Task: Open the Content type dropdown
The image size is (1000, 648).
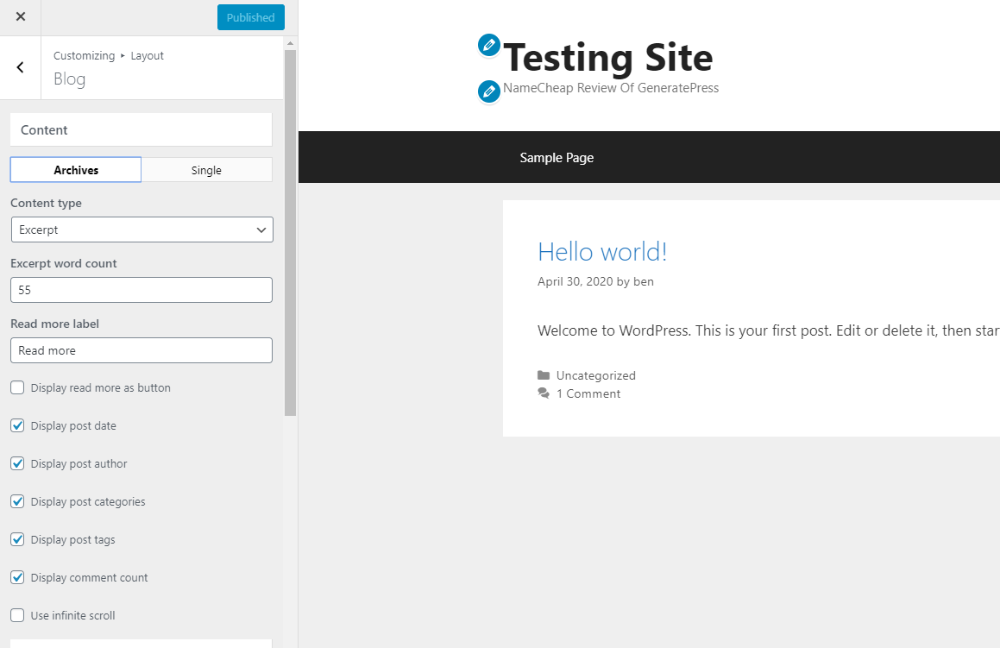Action: tap(142, 230)
